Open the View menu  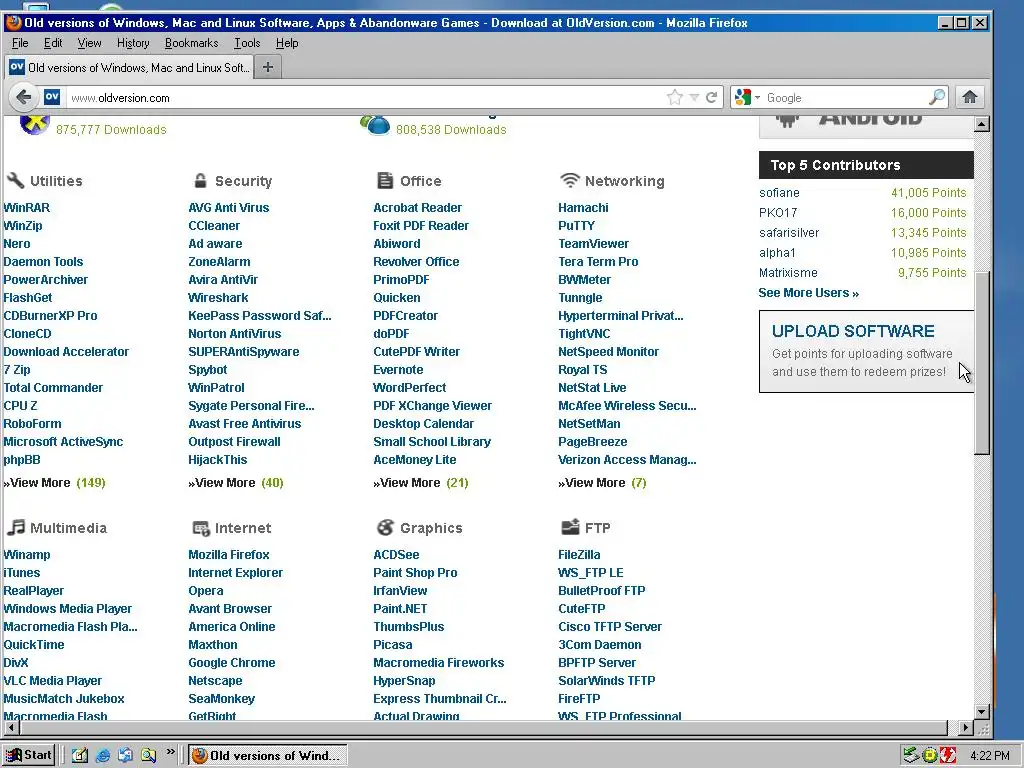(89, 43)
